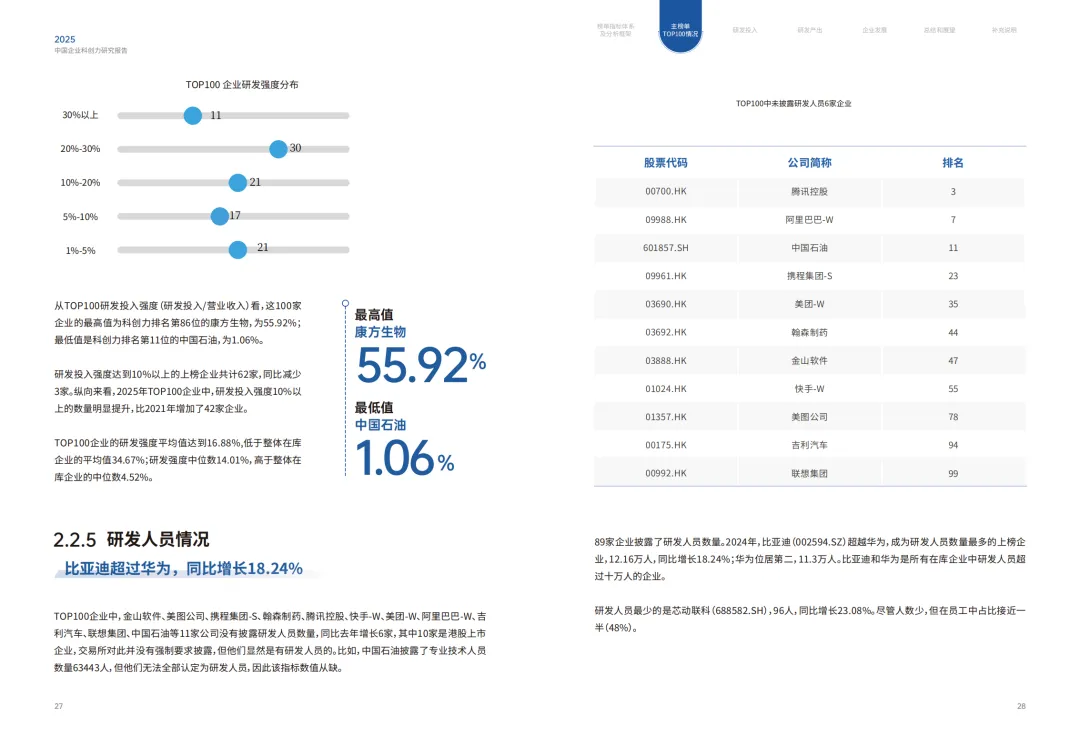
Task: Click the stock code 09961.HK
Action: (666, 276)
